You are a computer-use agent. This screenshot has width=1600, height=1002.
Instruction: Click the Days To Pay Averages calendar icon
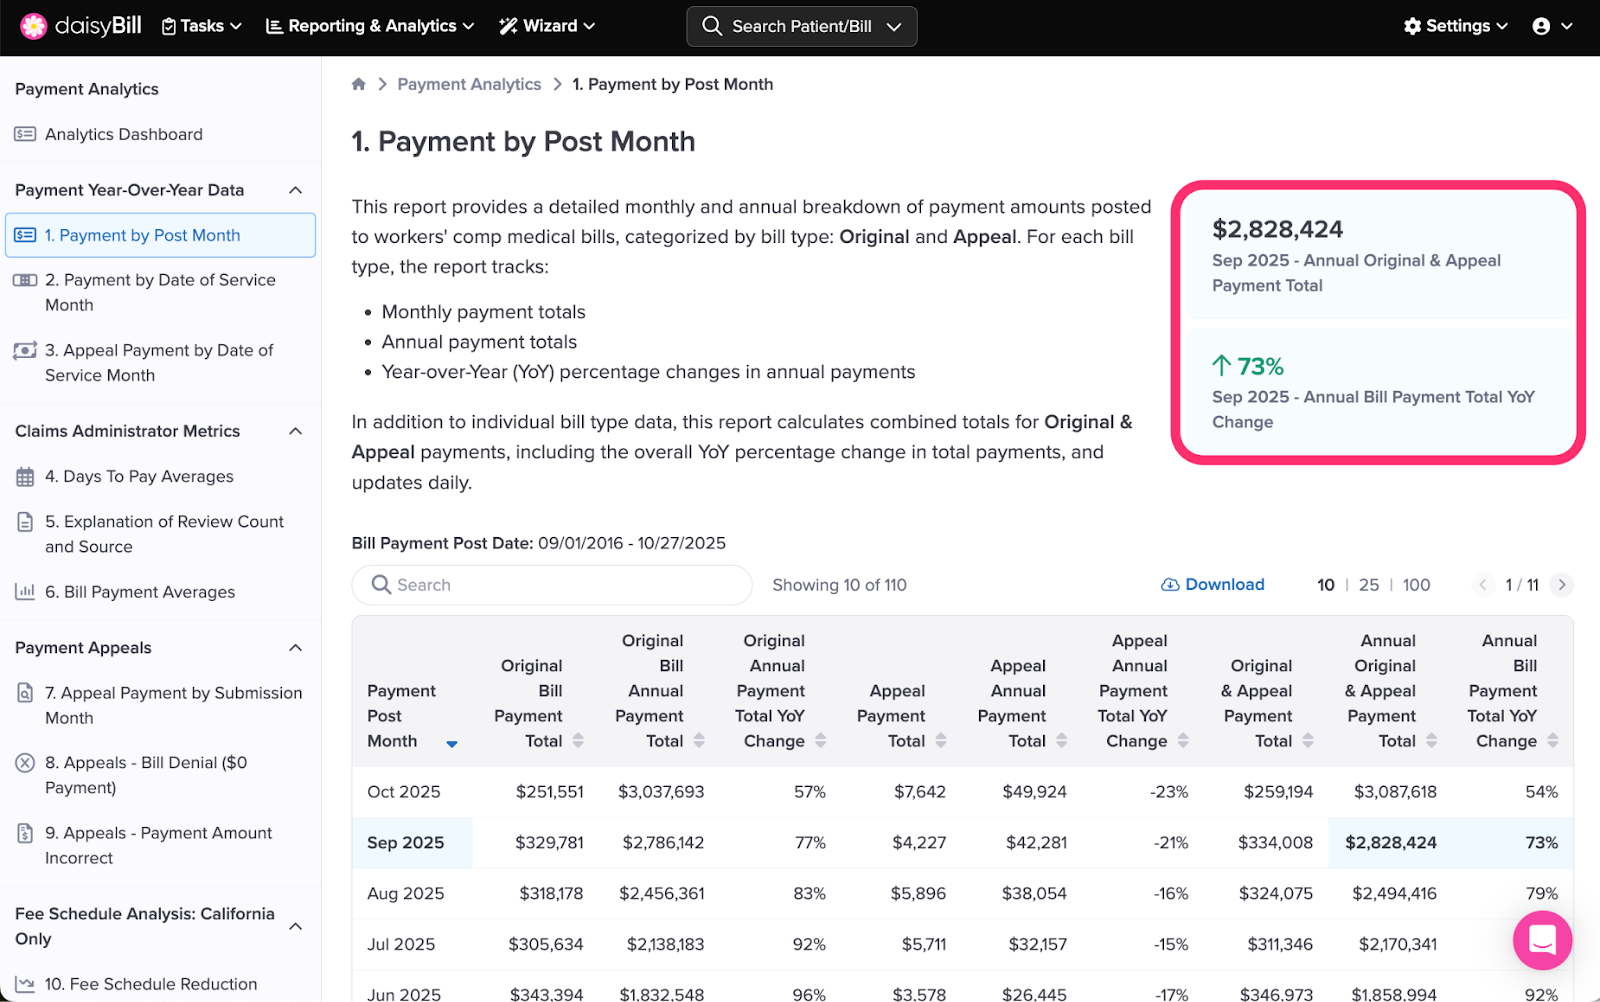click(25, 477)
